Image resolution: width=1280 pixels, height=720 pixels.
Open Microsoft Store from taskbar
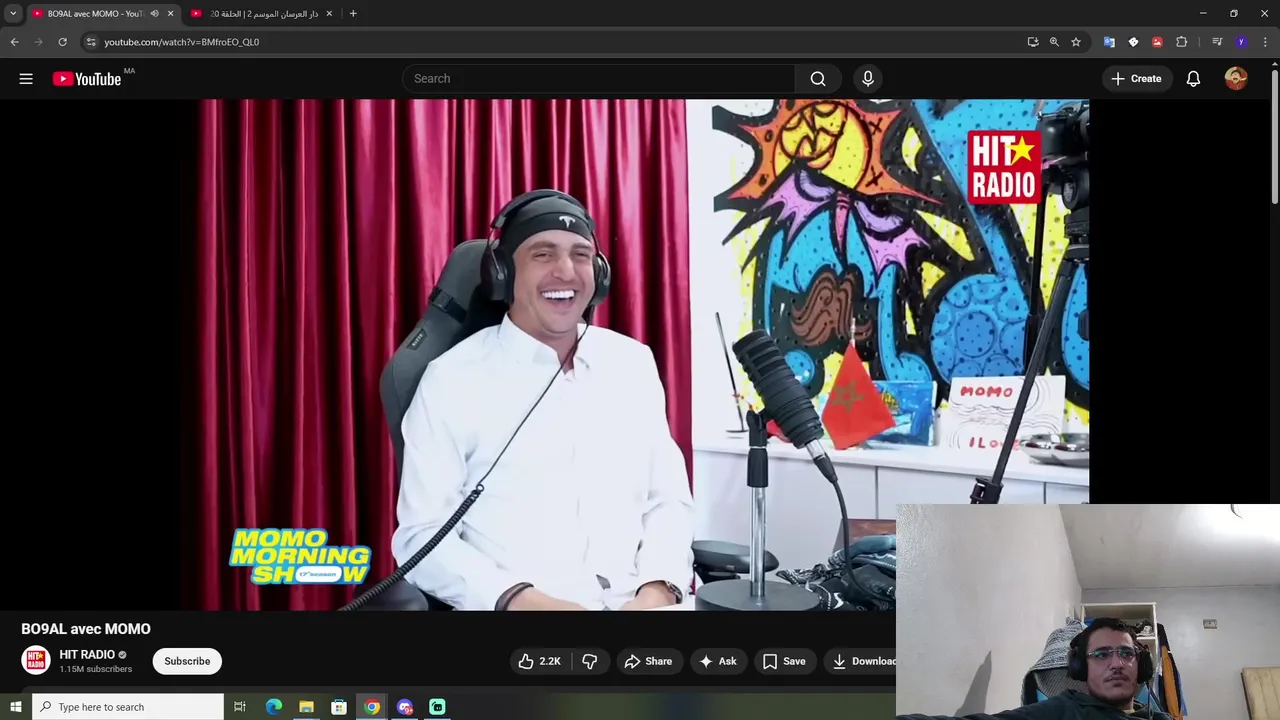coord(339,707)
